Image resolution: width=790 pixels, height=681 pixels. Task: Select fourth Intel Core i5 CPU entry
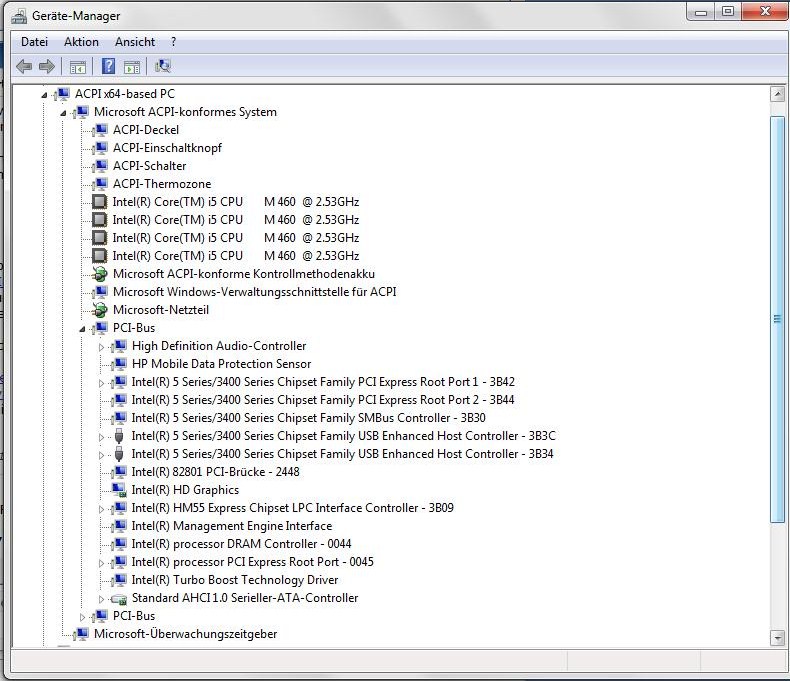pyautogui.click(x=235, y=256)
